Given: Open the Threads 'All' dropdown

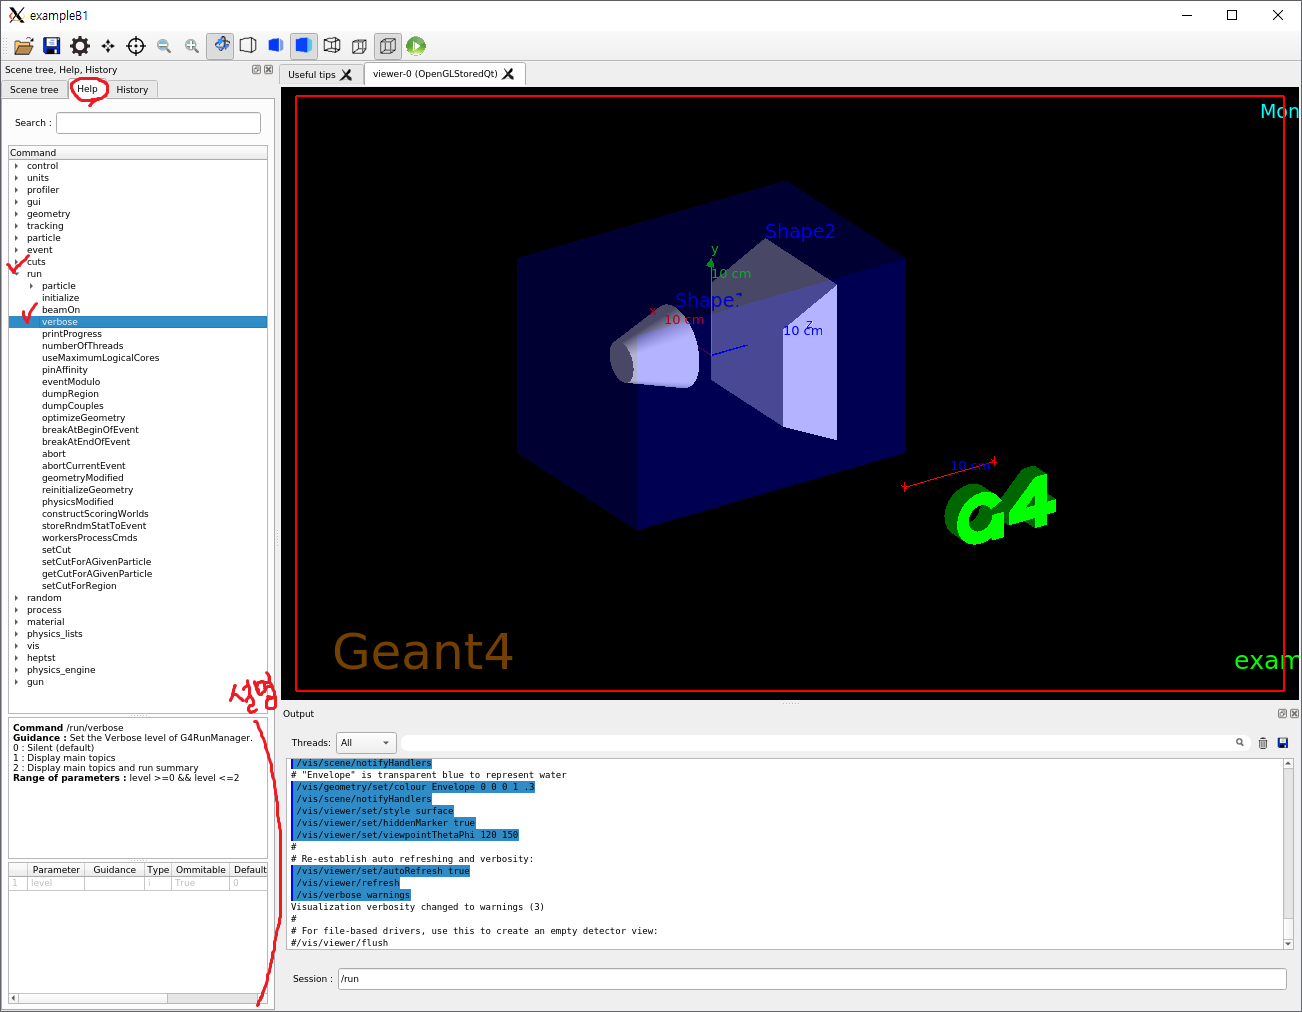Looking at the screenshot, I should coord(366,743).
